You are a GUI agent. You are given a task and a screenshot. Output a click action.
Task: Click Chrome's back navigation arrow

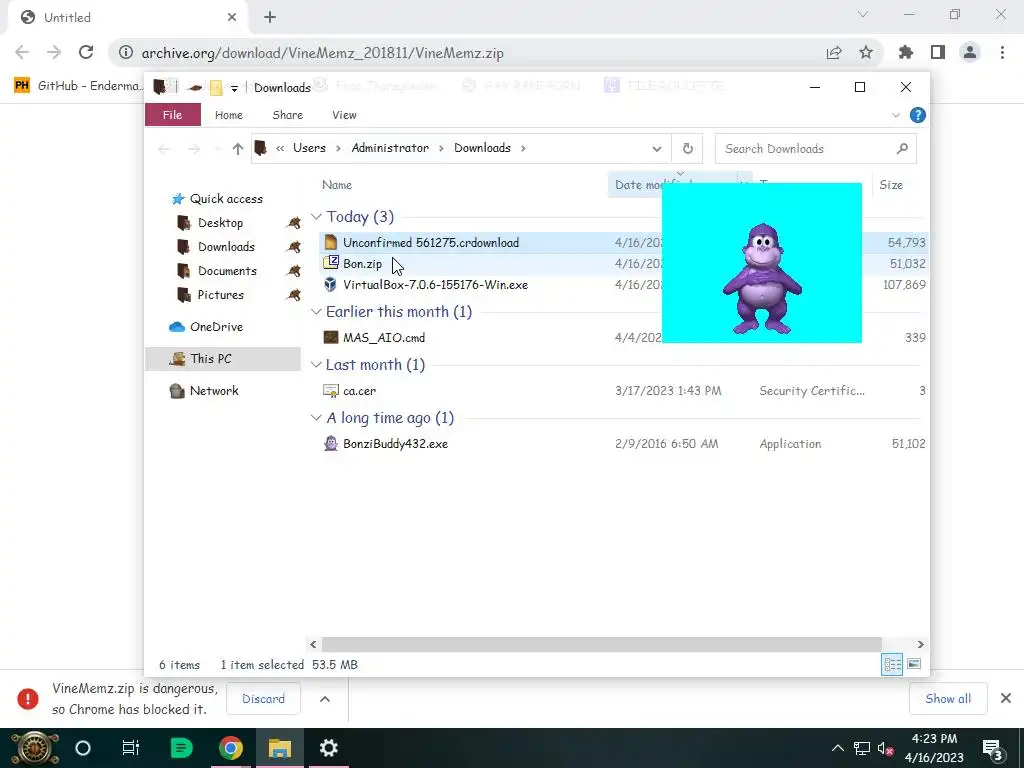[x=22, y=52]
